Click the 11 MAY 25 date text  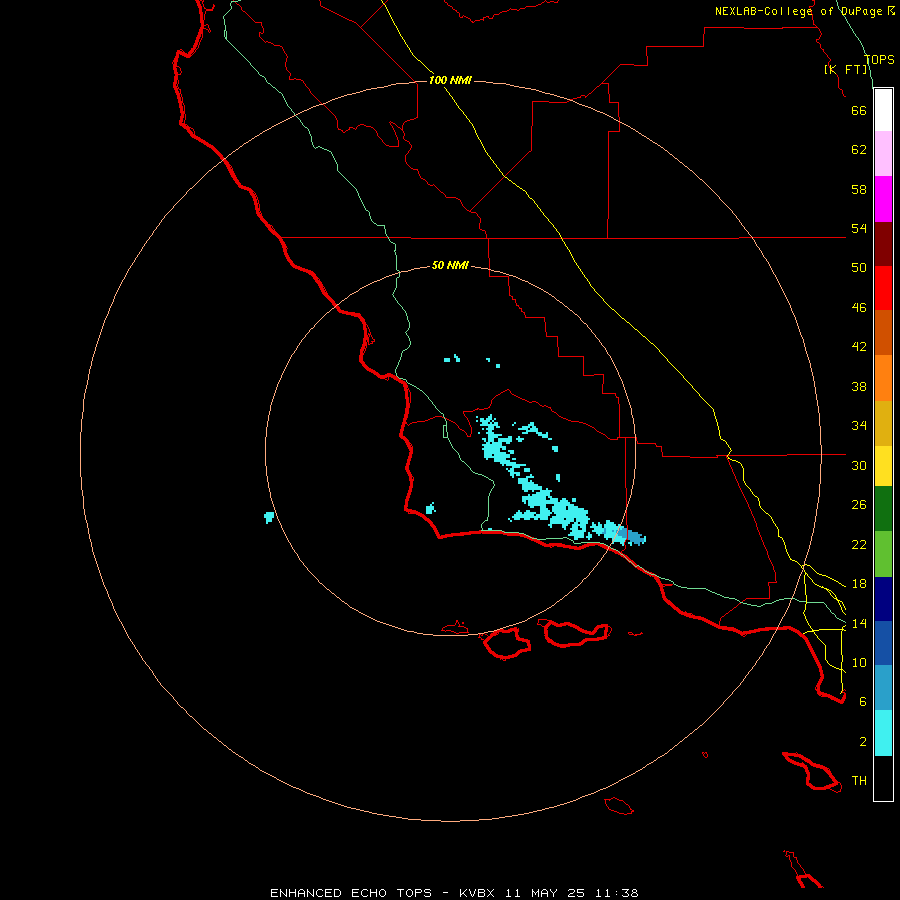point(545,893)
